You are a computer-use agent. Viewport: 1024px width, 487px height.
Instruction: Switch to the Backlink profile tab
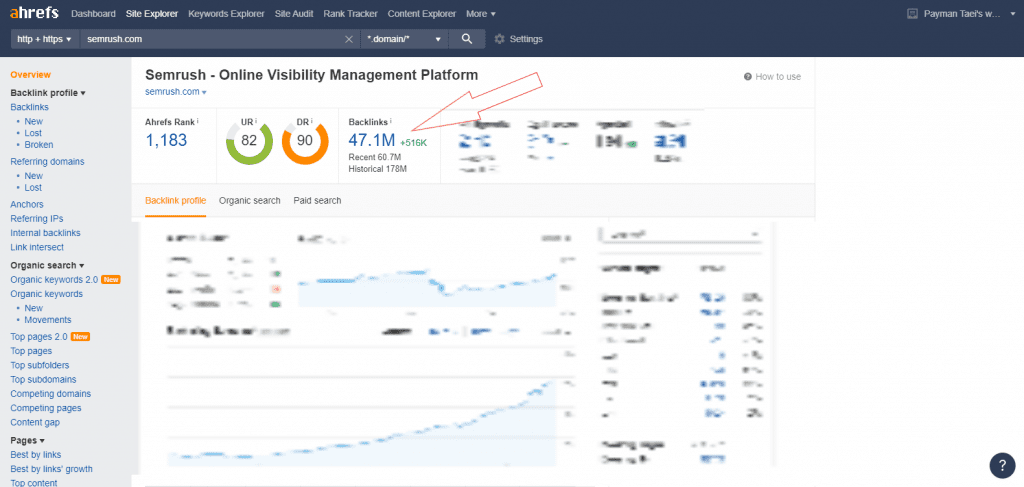[176, 200]
